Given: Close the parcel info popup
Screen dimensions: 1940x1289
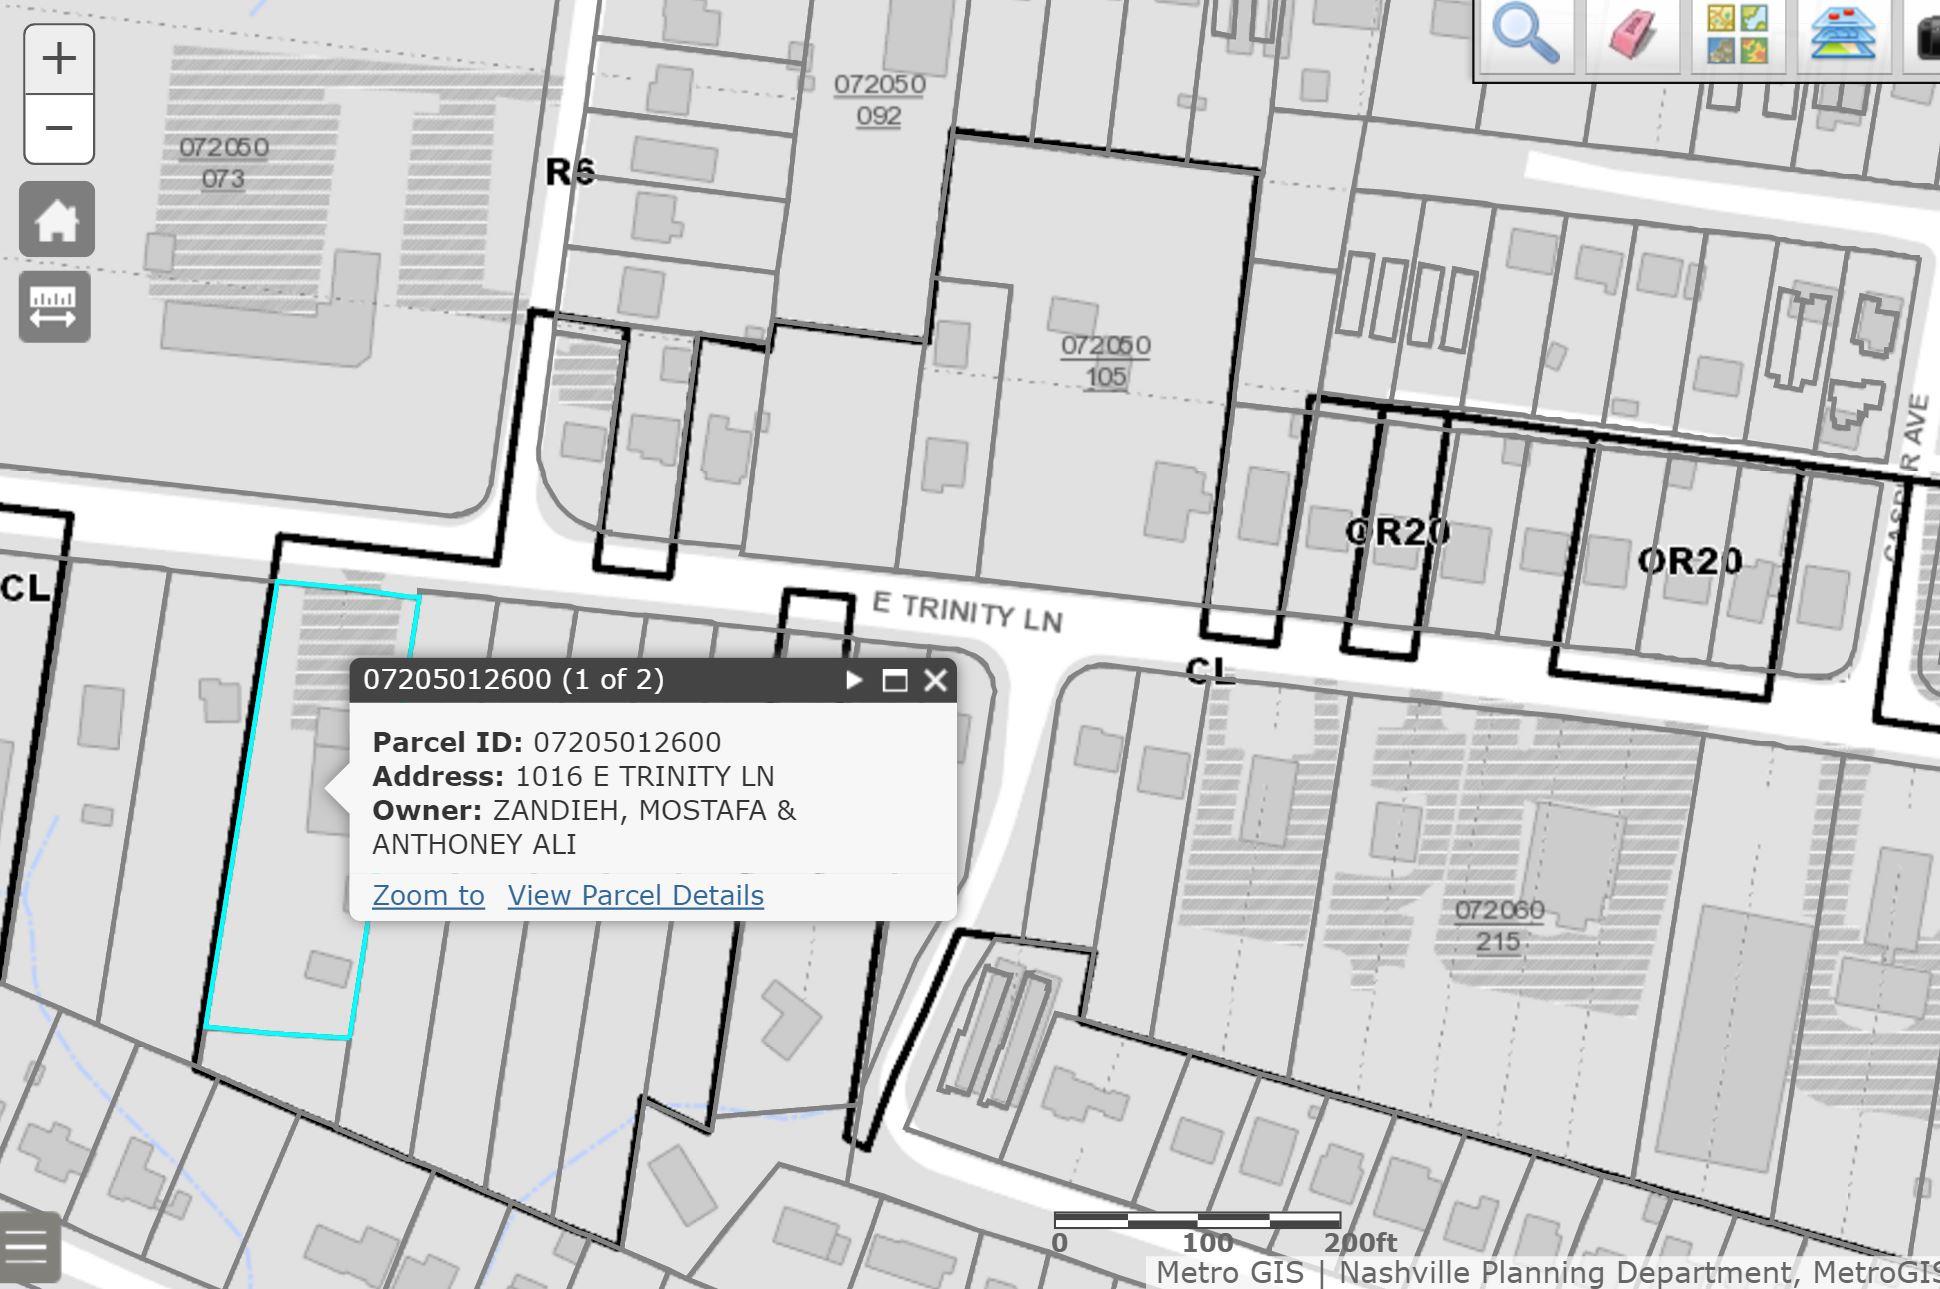Looking at the screenshot, I should click(x=936, y=680).
